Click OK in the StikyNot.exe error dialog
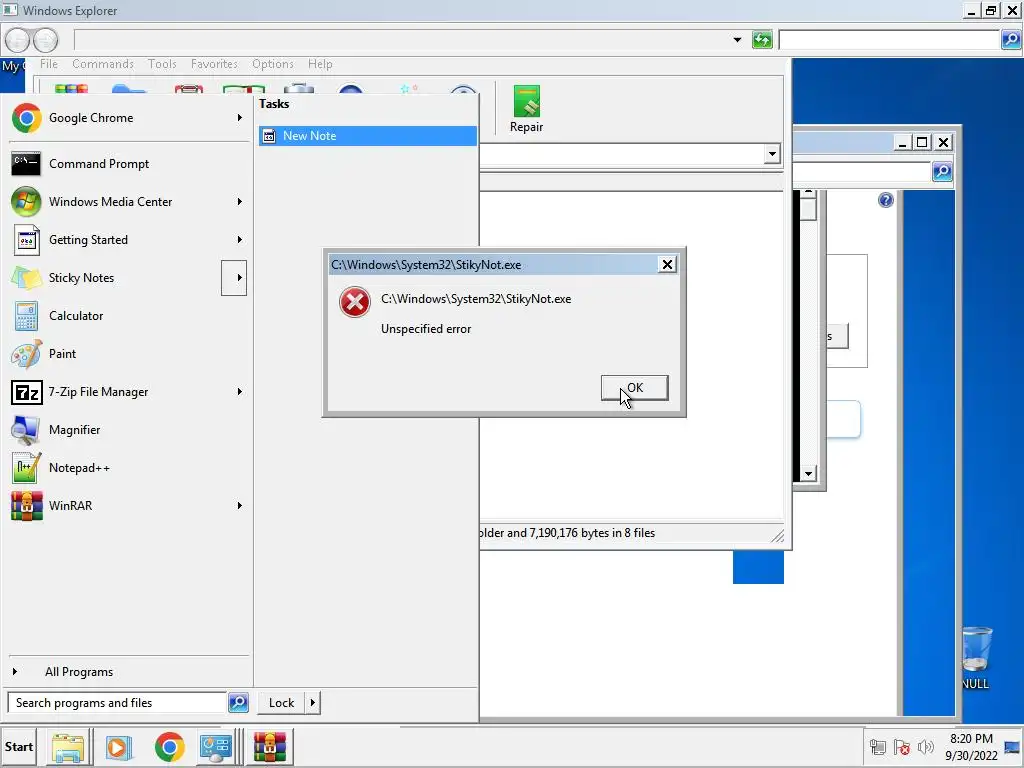 click(x=634, y=388)
